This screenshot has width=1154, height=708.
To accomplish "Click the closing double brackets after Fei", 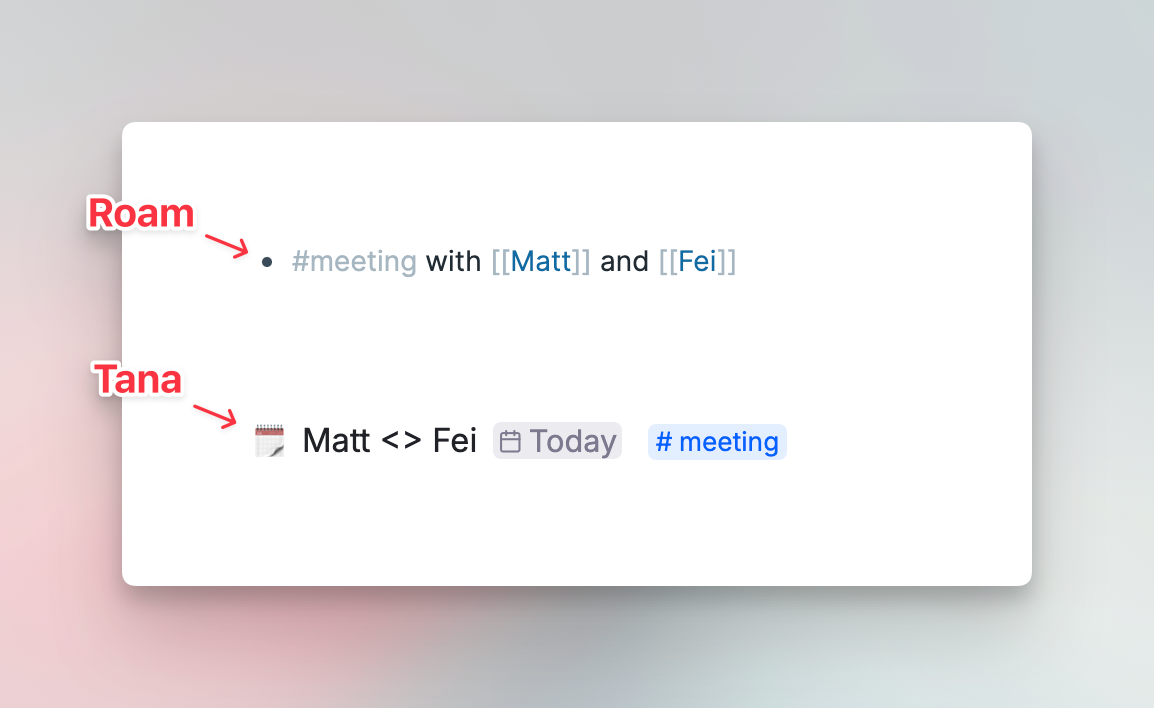I will [x=727, y=261].
